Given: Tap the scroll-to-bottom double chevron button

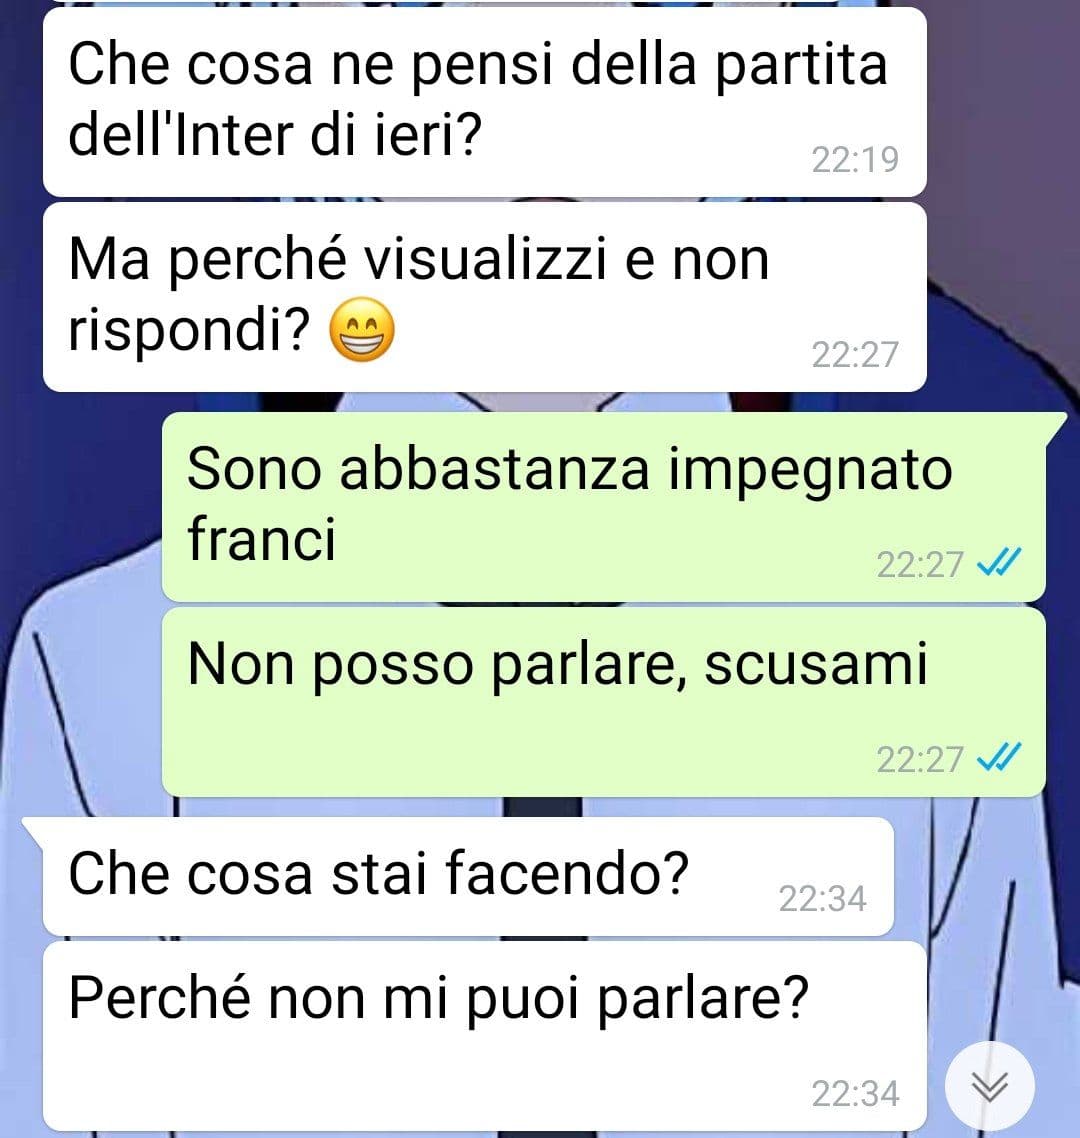Looking at the screenshot, I should coord(990,1086).
